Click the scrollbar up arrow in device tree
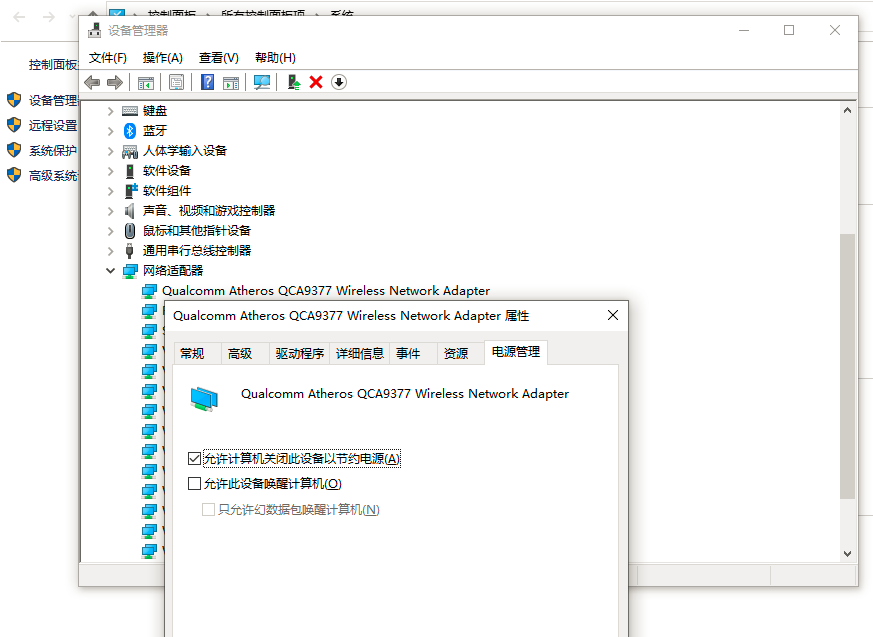The height and width of the screenshot is (637, 873). pos(847,110)
